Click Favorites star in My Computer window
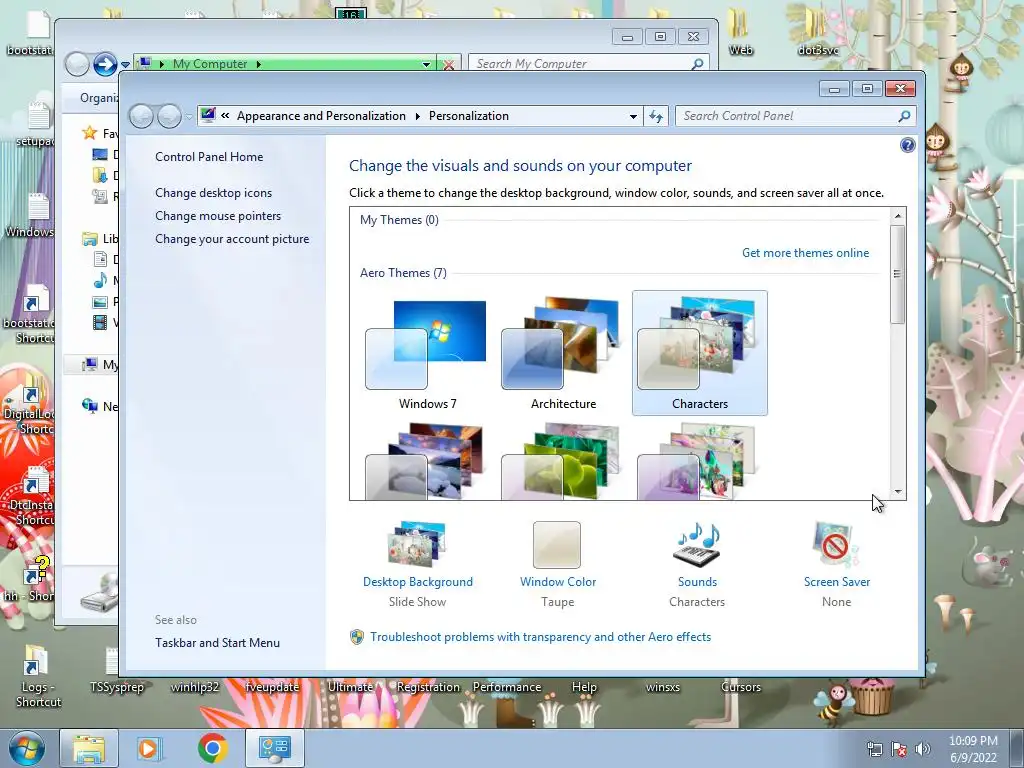The image size is (1024, 768). point(90,133)
